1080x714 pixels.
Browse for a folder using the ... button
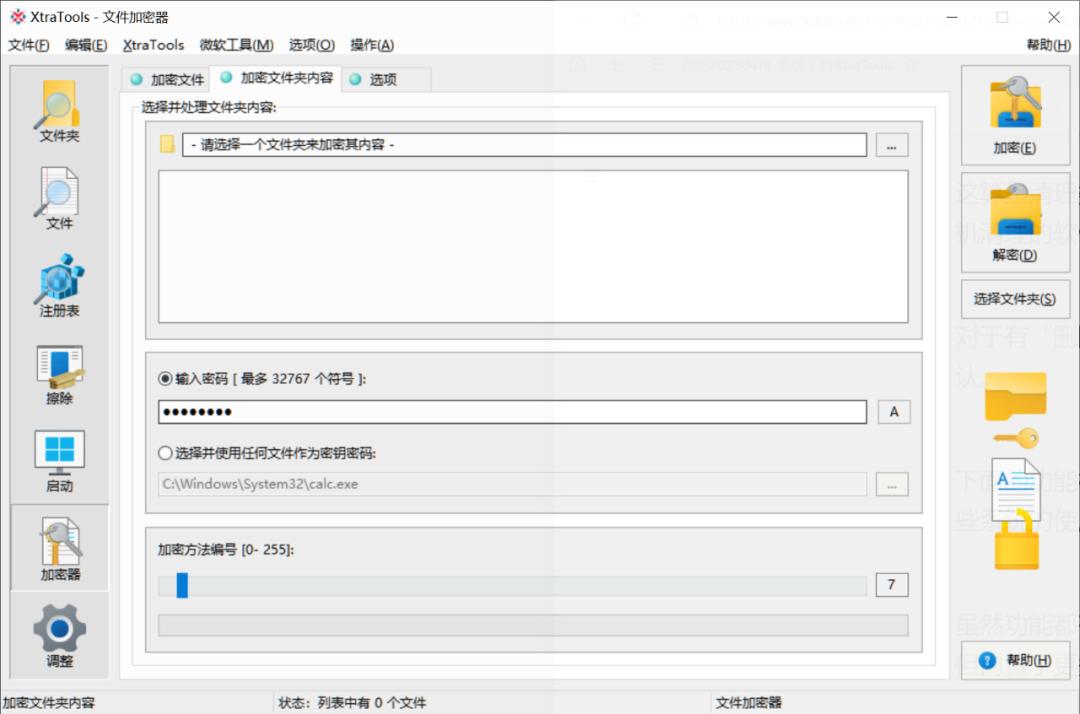click(x=891, y=144)
